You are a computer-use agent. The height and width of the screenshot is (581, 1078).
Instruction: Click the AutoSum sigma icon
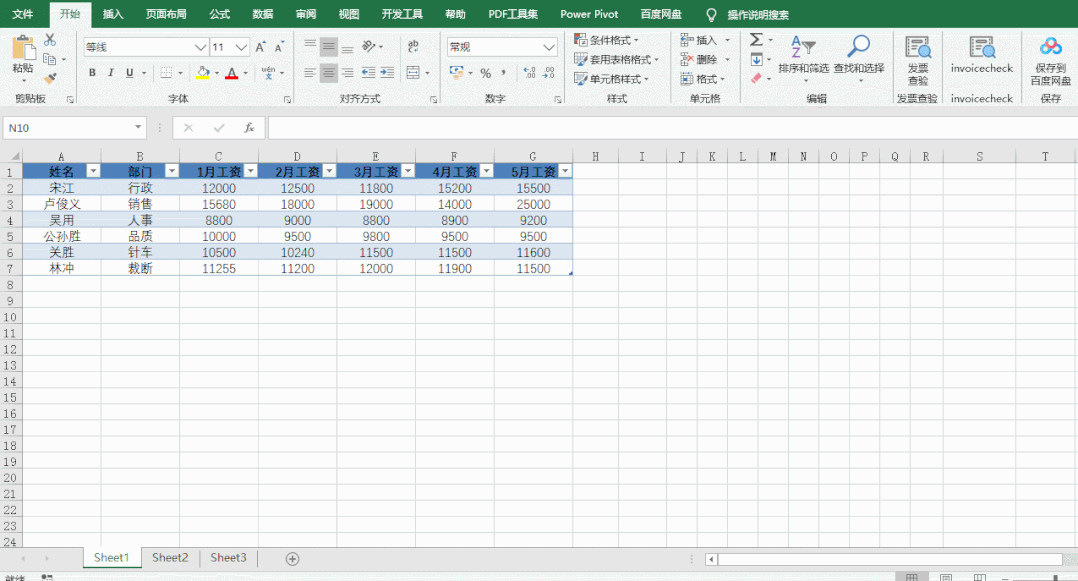point(756,40)
